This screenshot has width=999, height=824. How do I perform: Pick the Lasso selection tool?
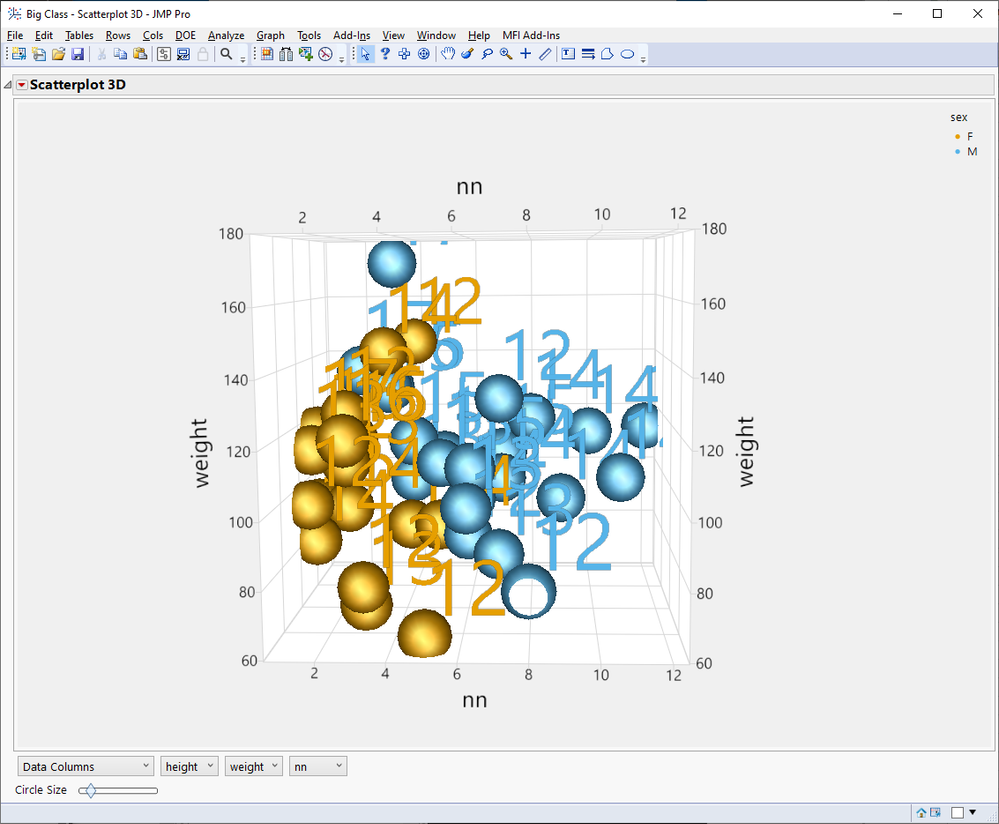[486, 54]
